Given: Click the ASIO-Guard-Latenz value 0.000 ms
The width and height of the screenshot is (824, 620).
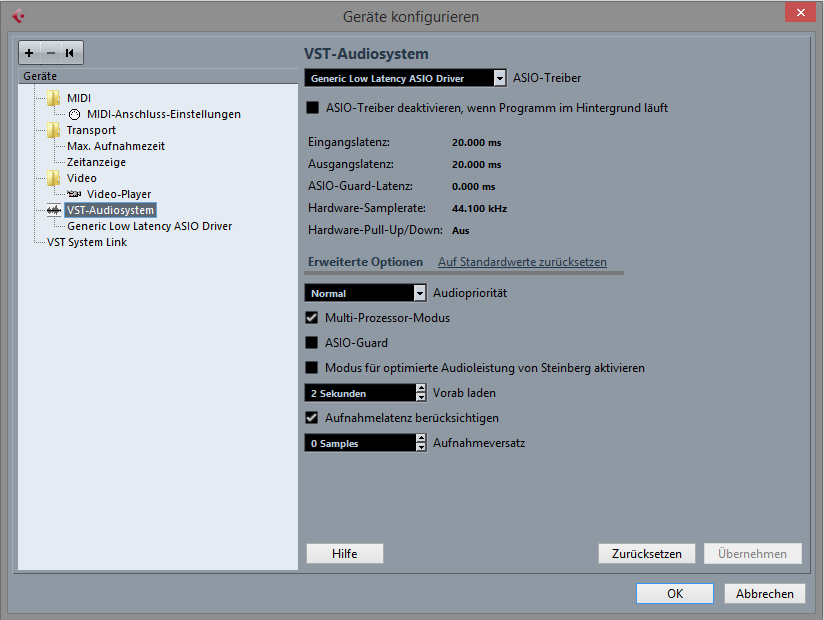Looking at the screenshot, I should click(473, 187).
